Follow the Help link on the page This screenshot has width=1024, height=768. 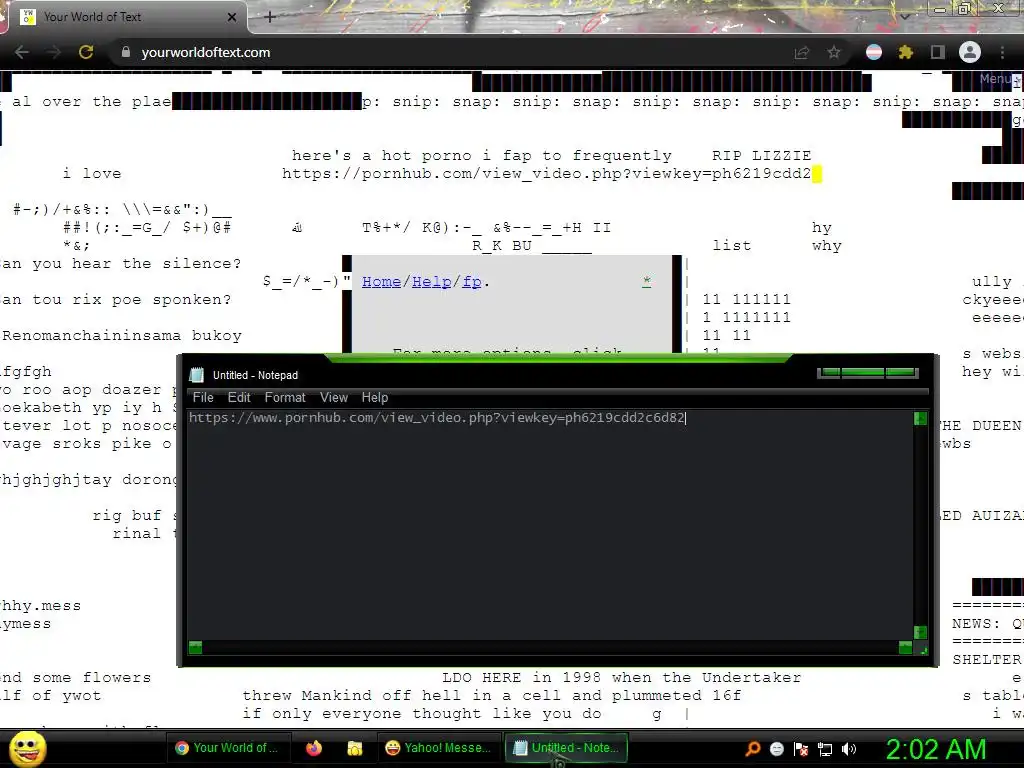tap(431, 282)
